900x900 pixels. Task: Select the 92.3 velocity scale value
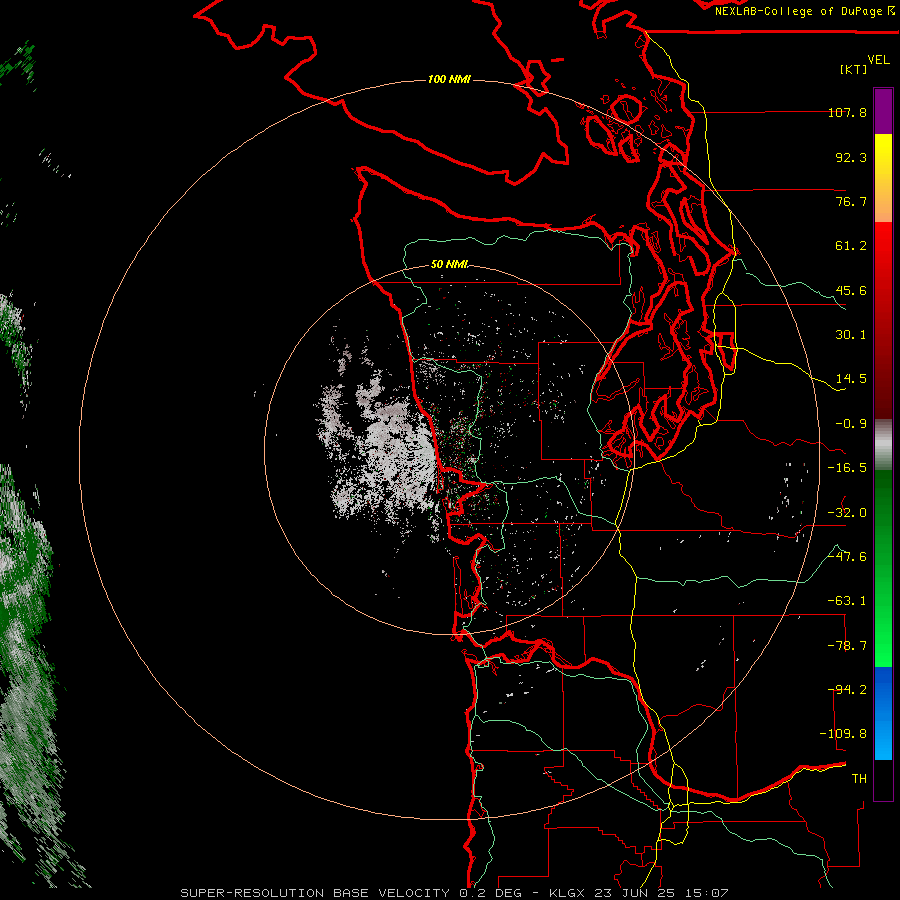click(x=851, y=157)
